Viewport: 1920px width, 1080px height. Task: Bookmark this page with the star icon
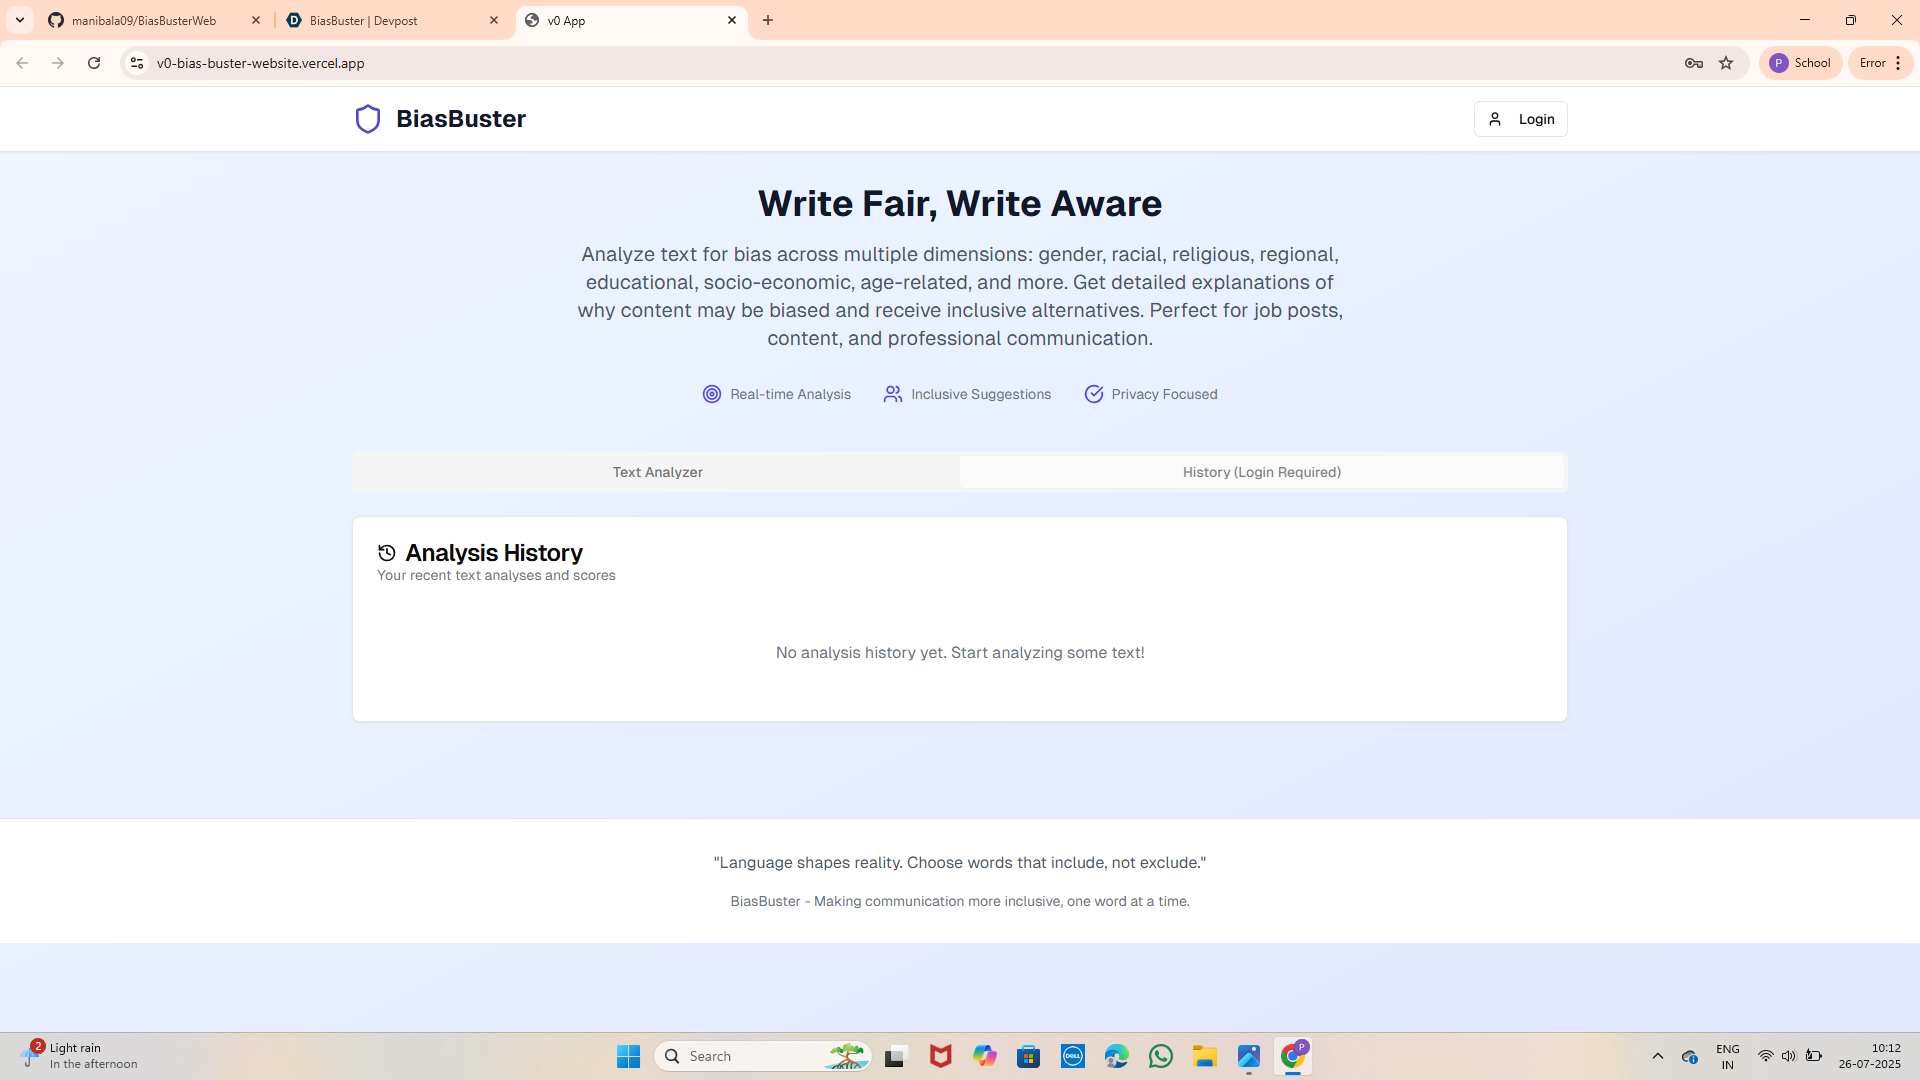coord(1726,63)
